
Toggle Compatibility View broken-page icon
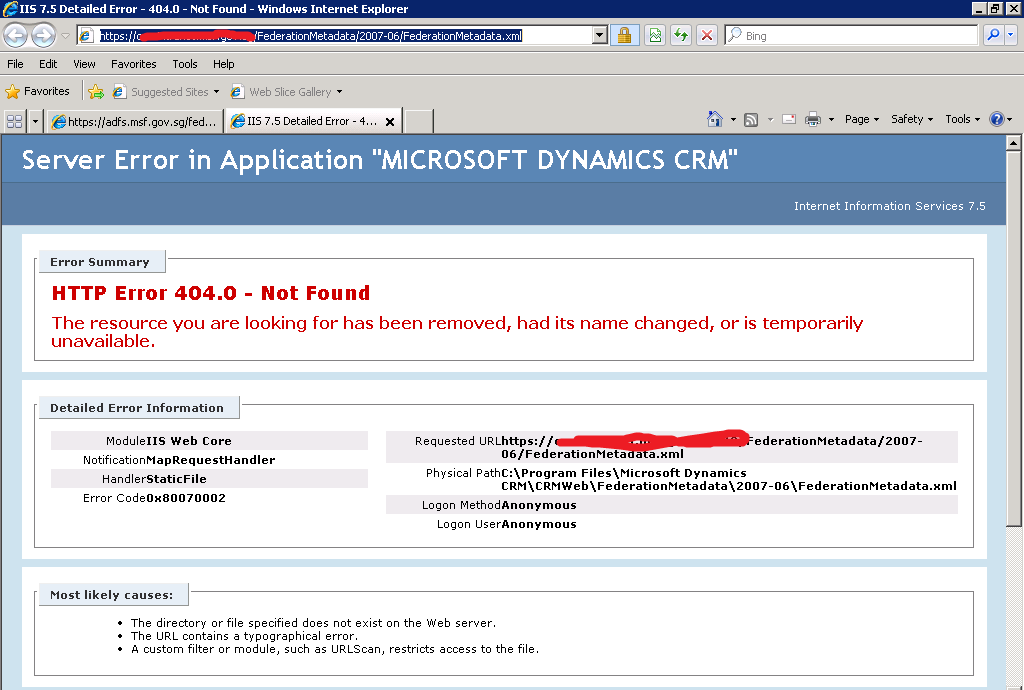point(655,35)
